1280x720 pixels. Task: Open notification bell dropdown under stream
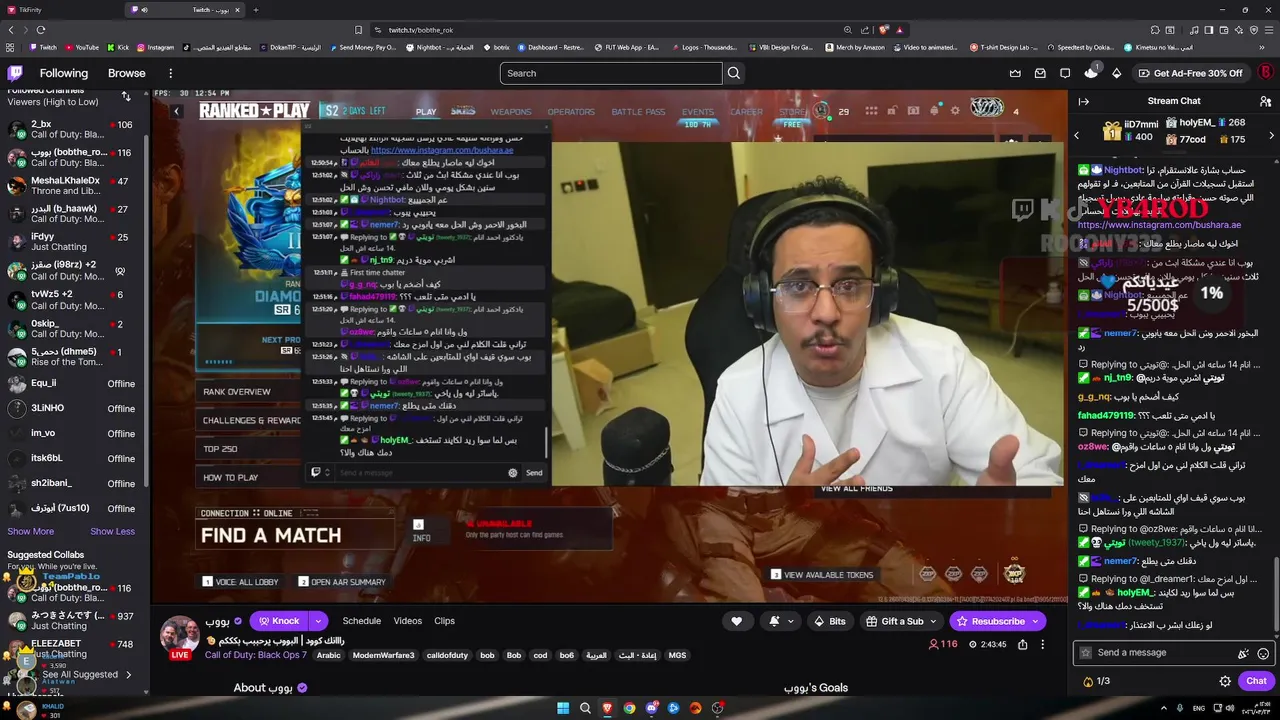coord(781,621)
